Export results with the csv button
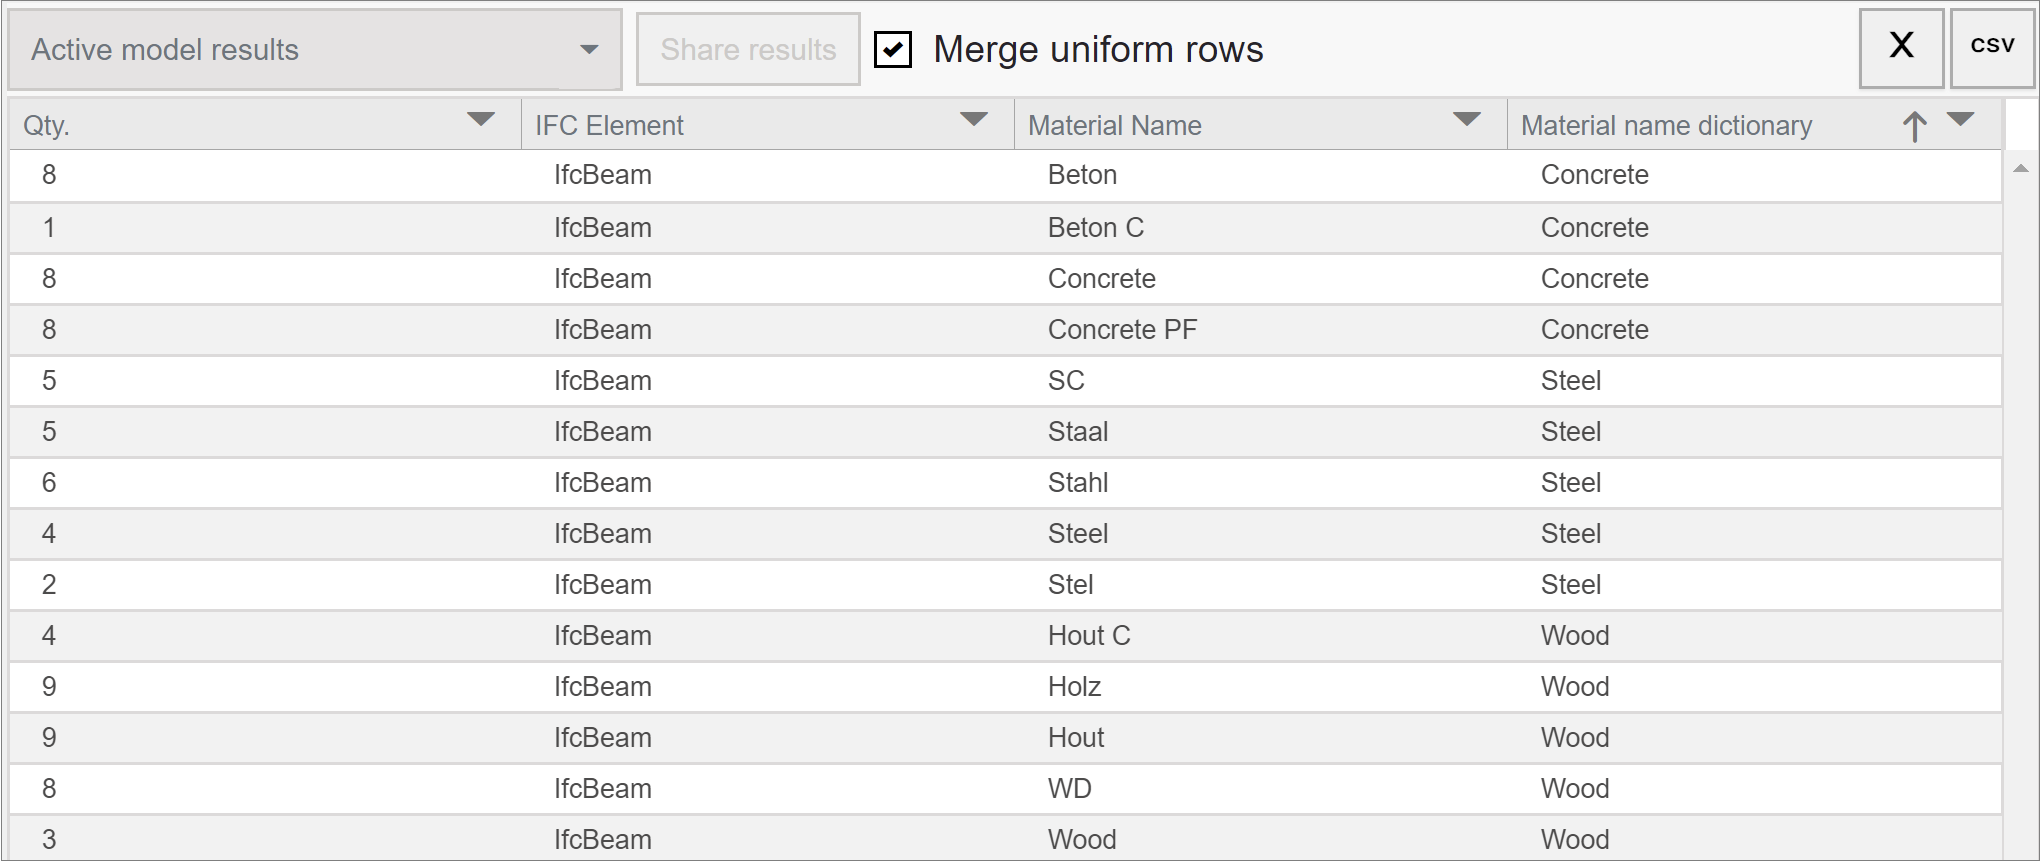The height and width of the screenshot is (862, 2040). pos(1992,48)
